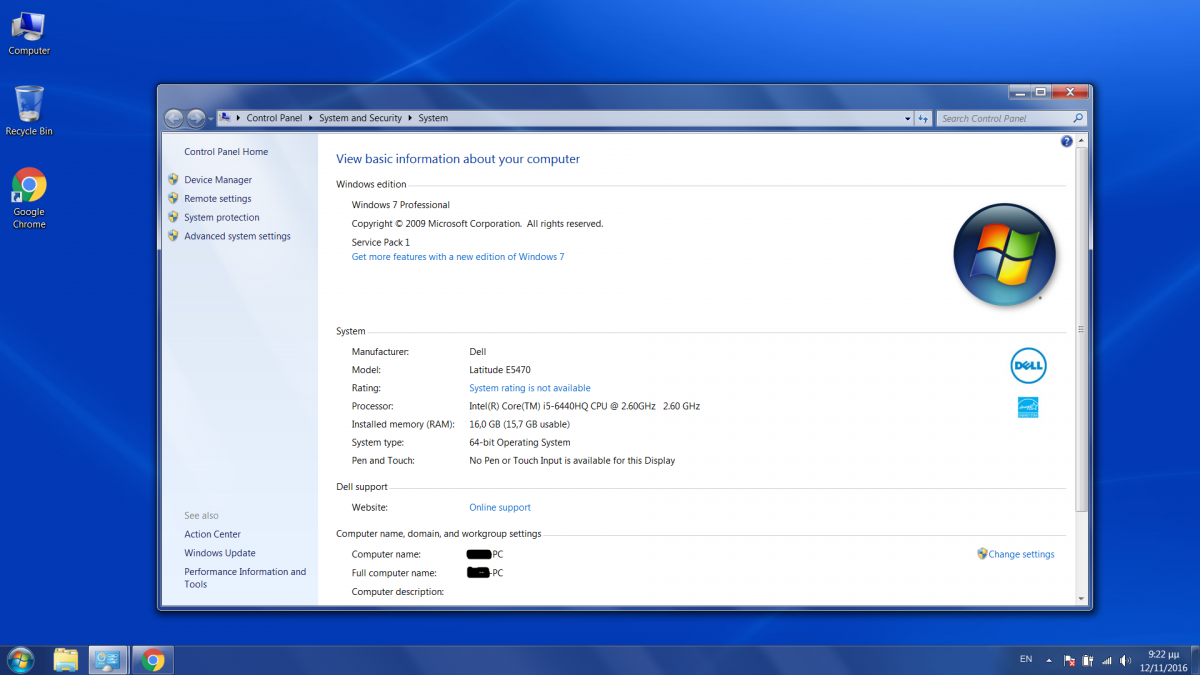The image size is (1200, 675).
Task: Click the Latitude E5470 model text
Action: point(500,370)
